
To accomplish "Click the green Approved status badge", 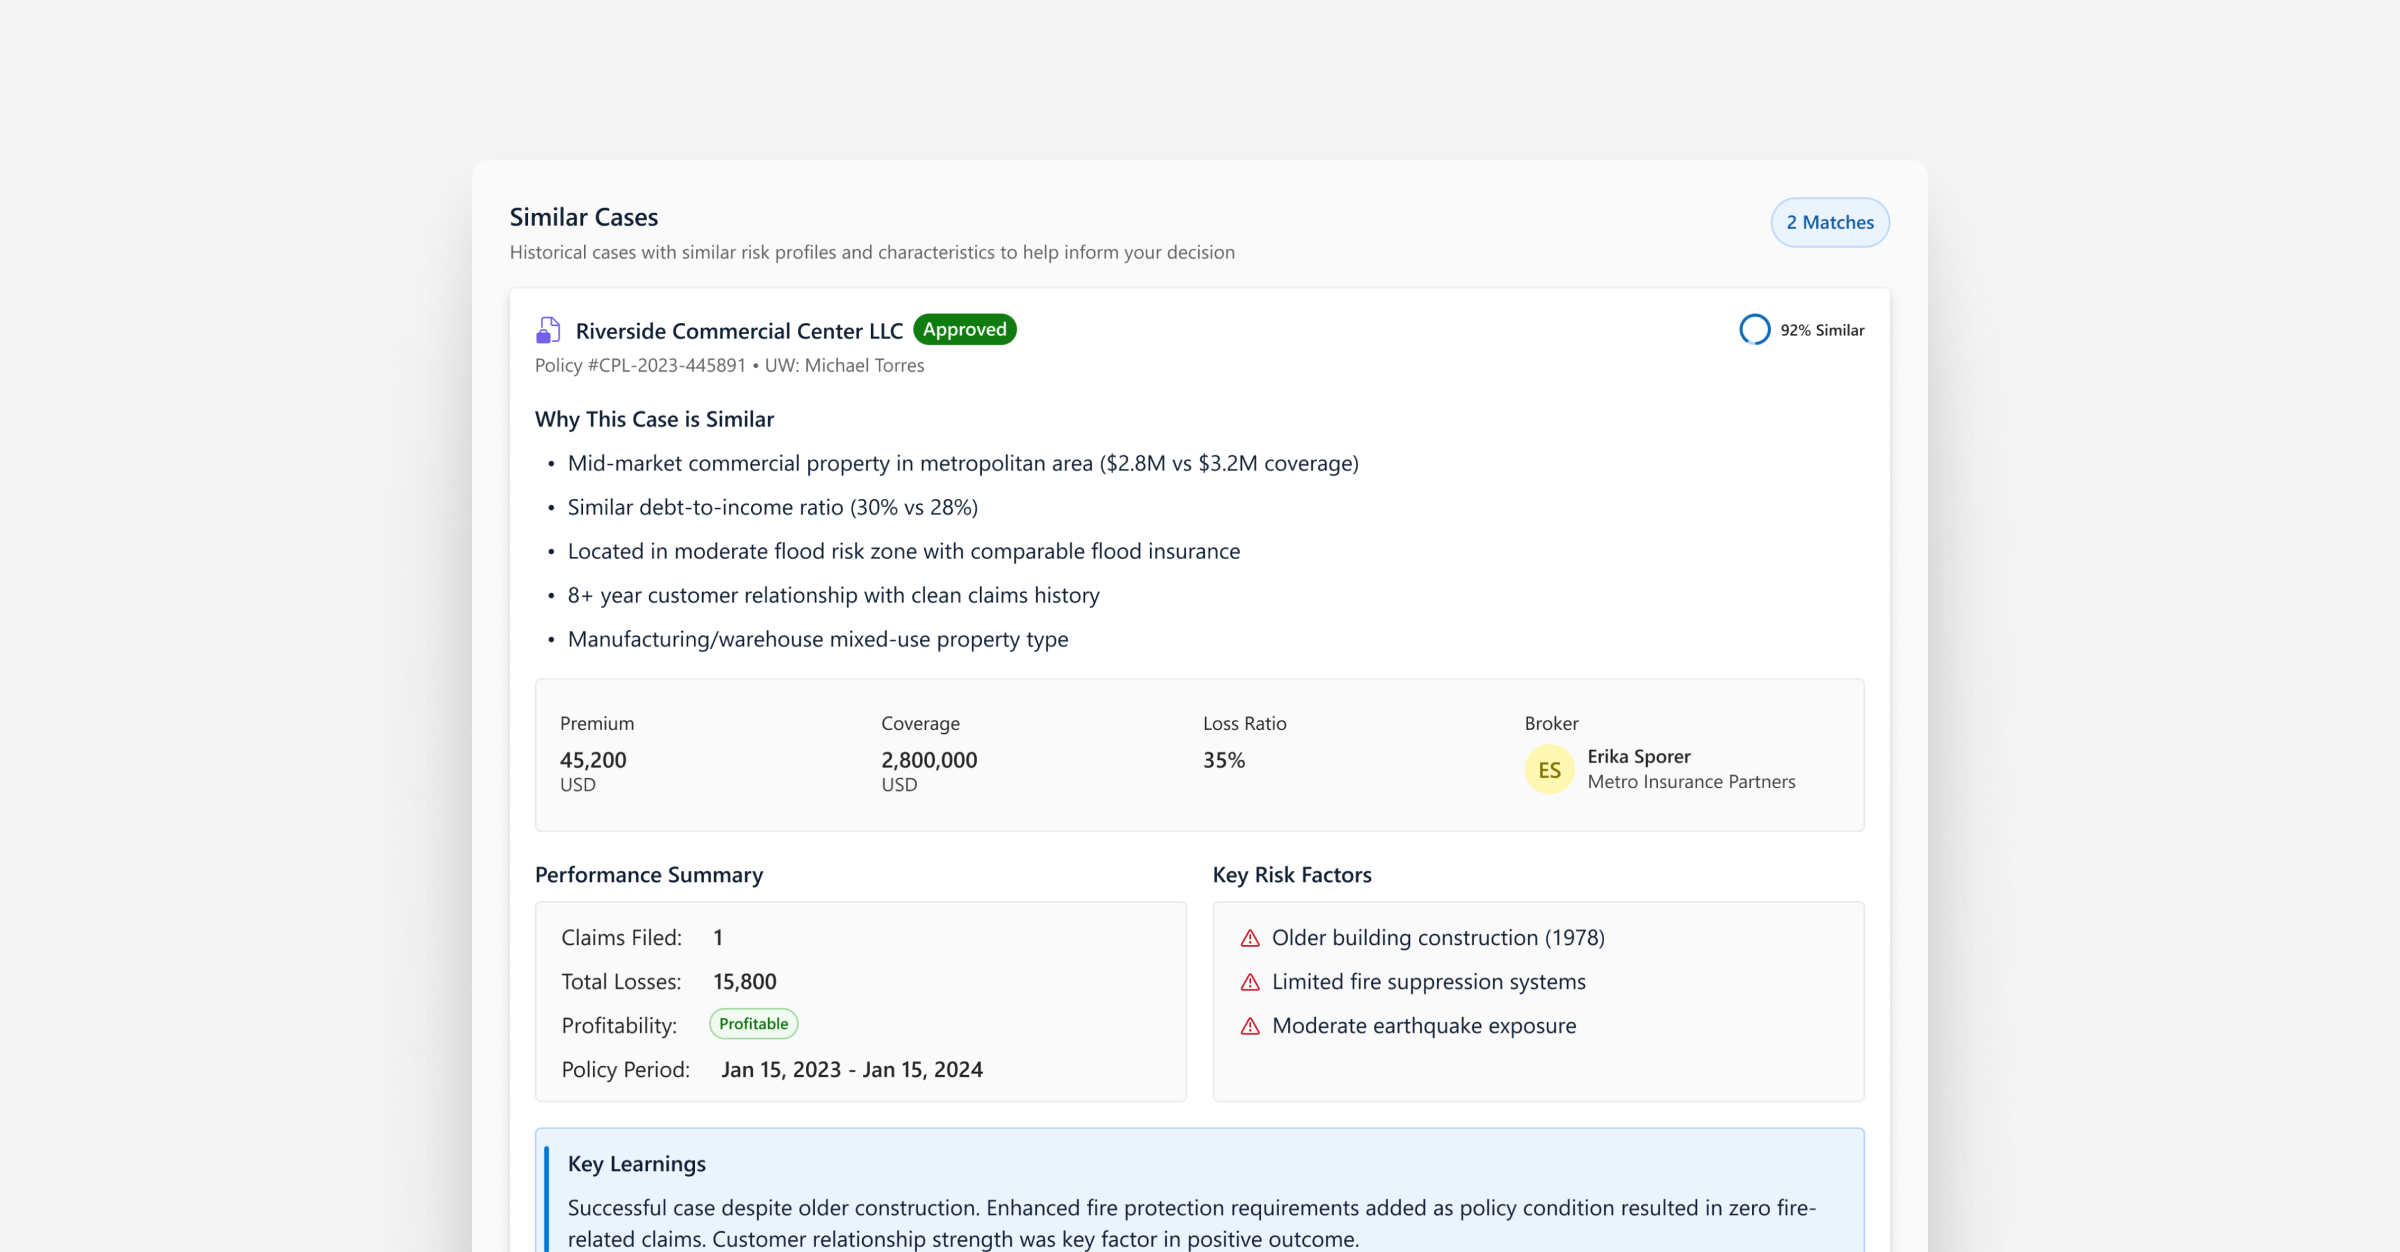I will point(964,330).
